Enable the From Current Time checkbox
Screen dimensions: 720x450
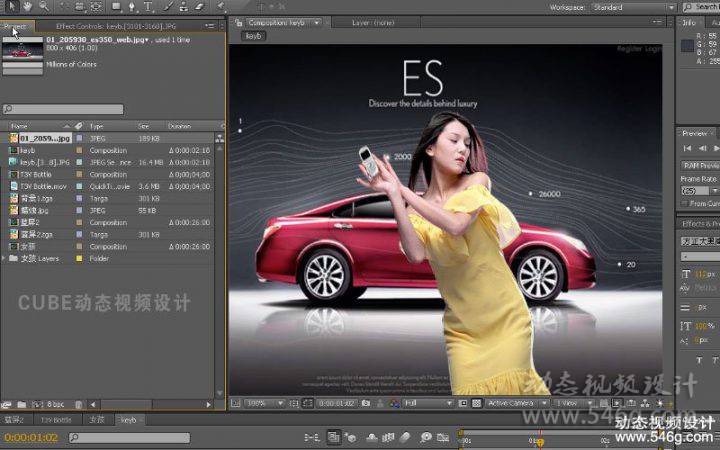click(684, 203)
